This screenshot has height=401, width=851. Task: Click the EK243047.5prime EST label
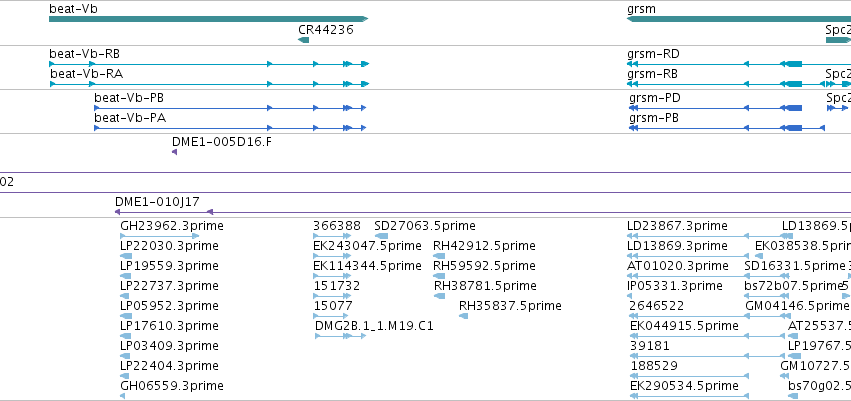click(x=367, y=246)
